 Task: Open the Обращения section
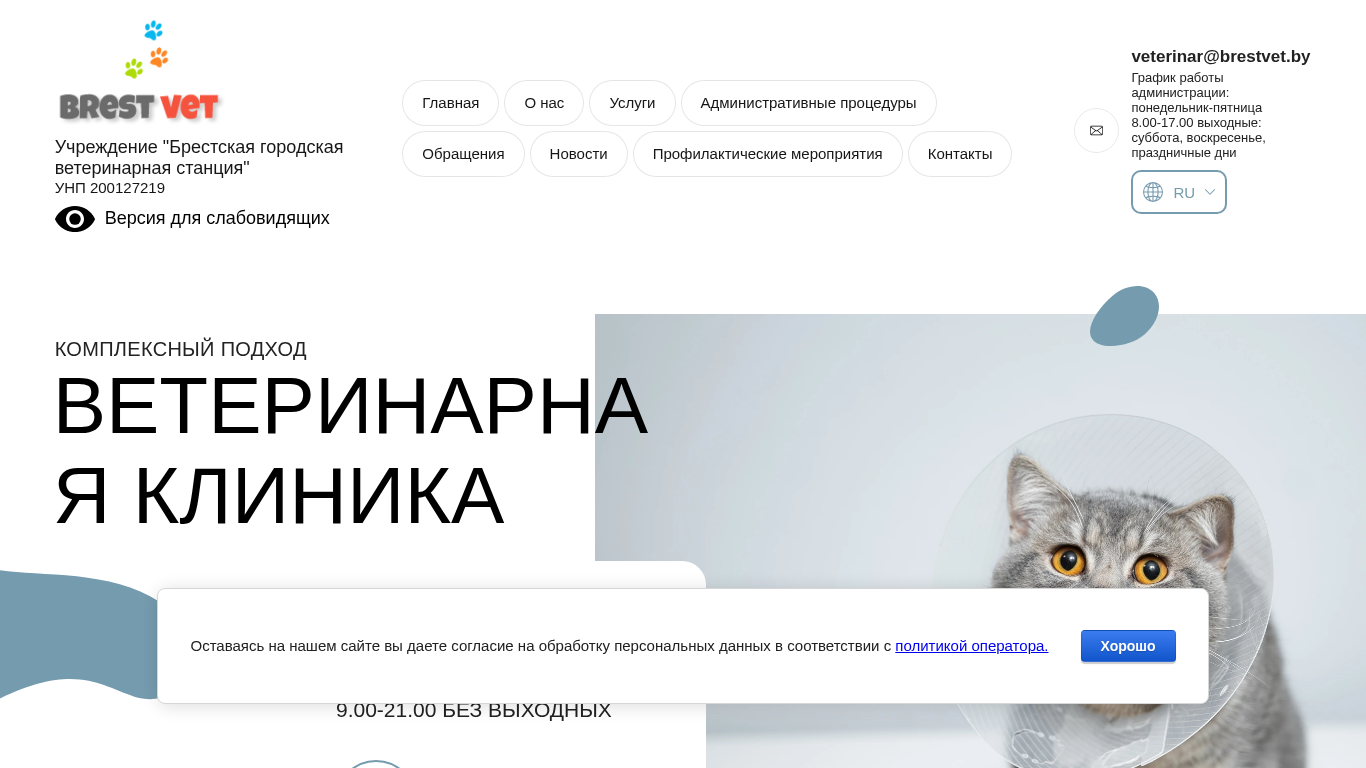tap(463, 154)
